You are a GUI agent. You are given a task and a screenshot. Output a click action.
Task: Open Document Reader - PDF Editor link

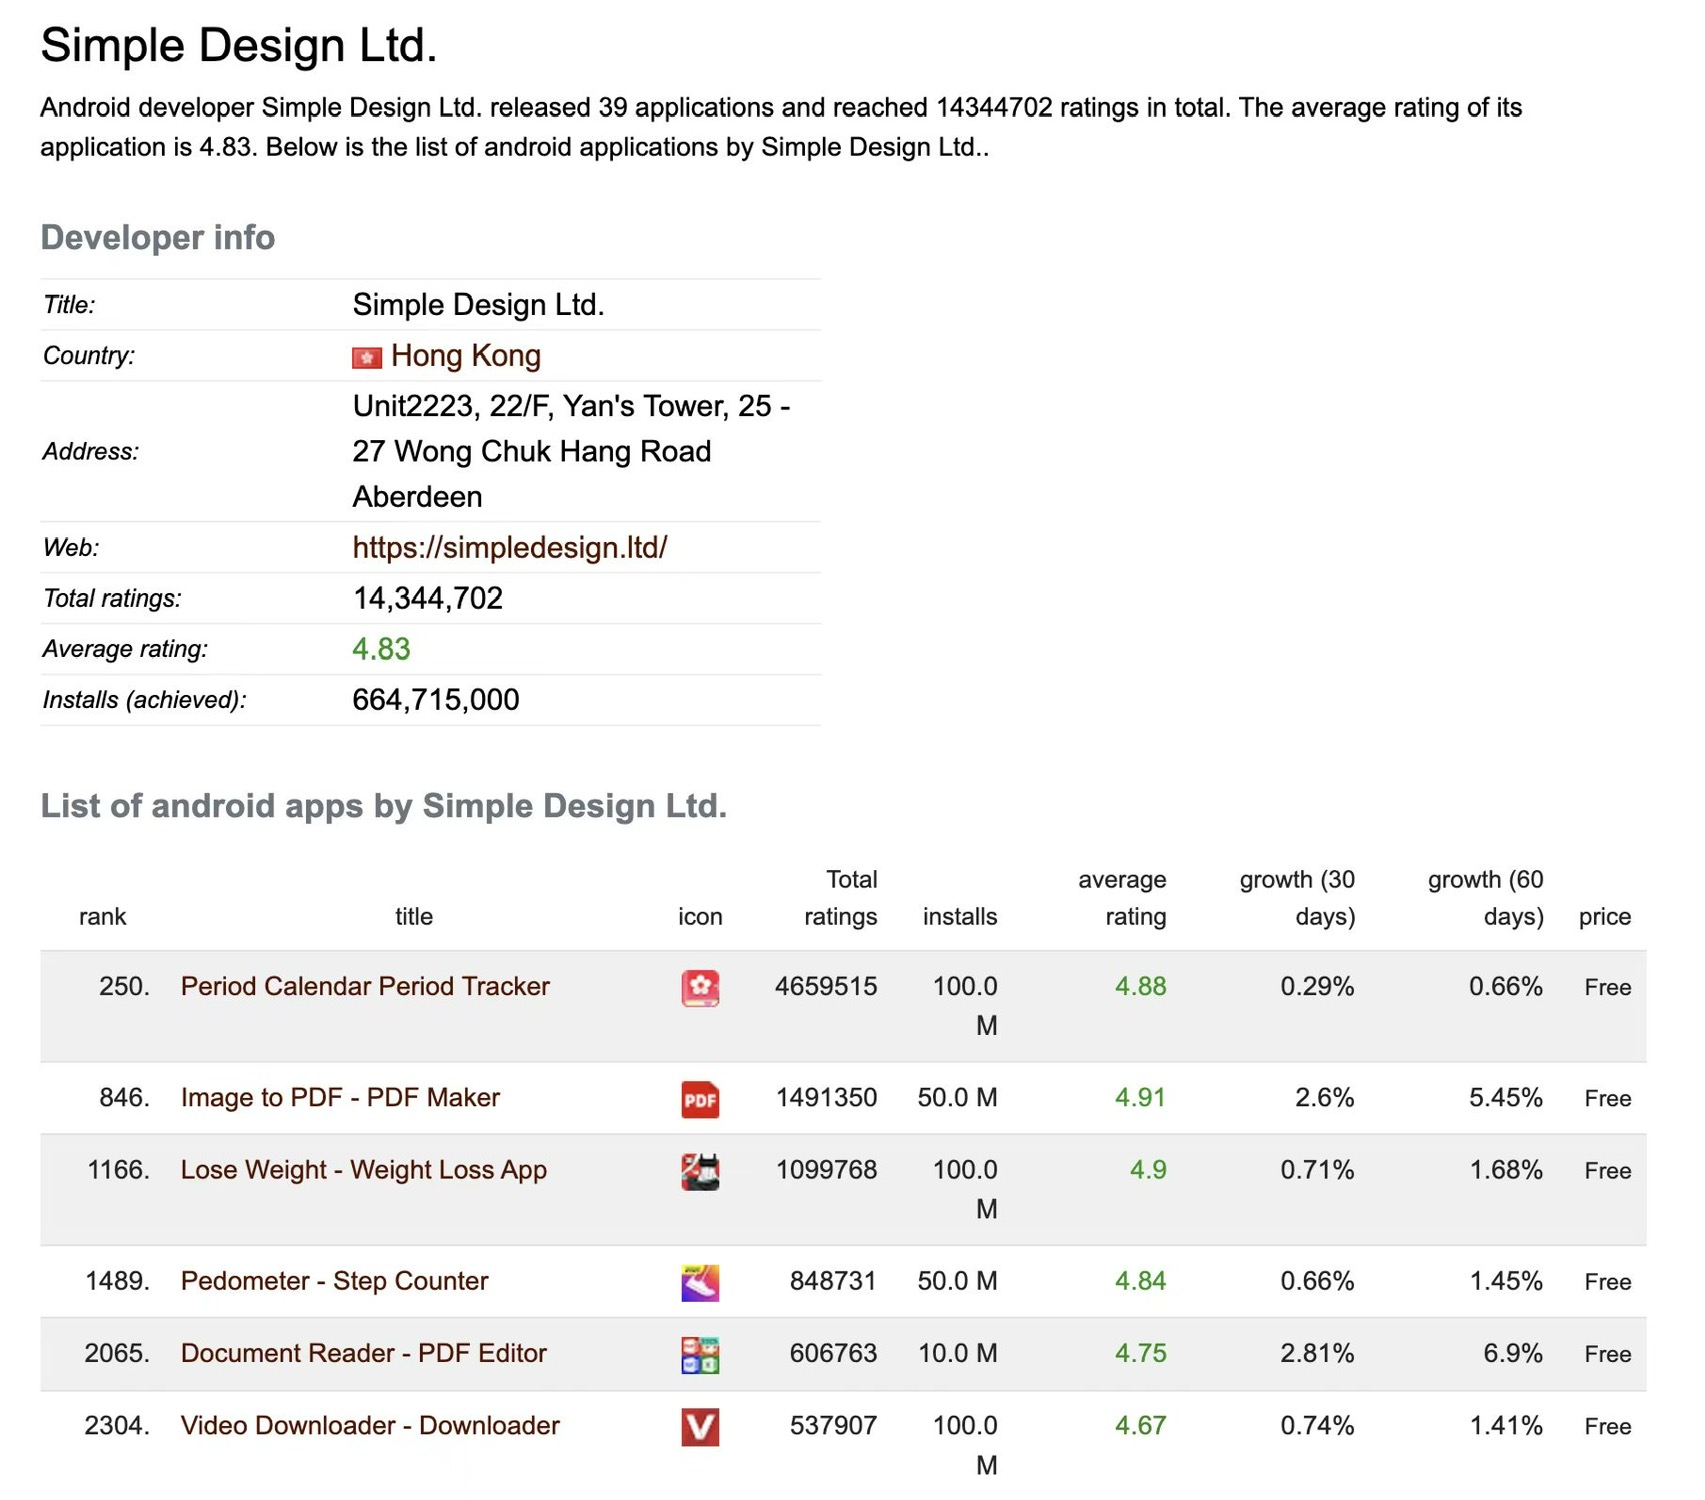coord(364,1353)
